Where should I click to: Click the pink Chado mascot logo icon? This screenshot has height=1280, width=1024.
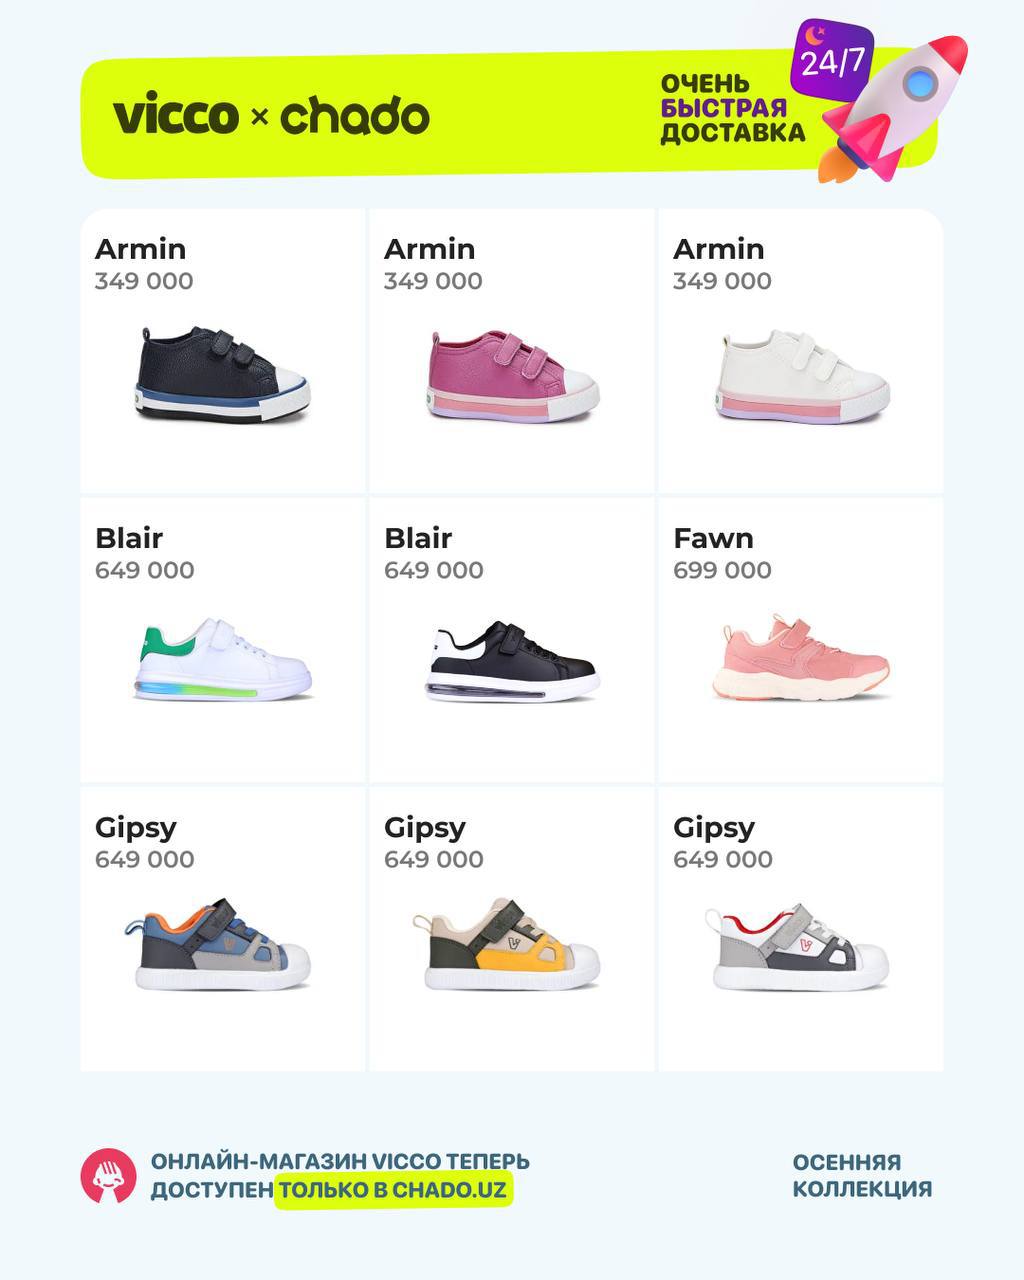[x=108, y=1176]
